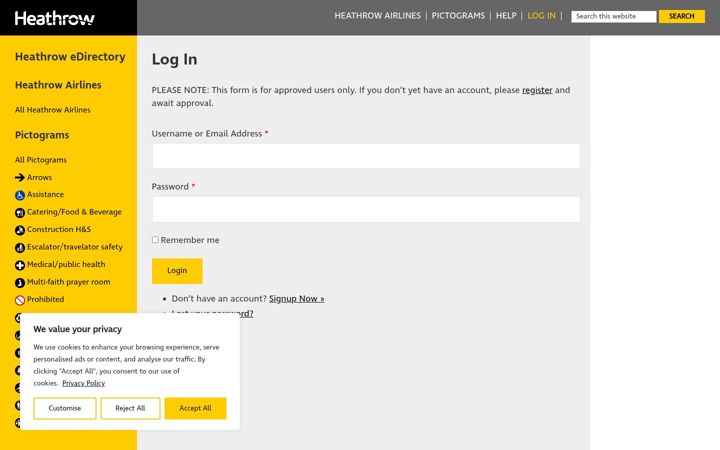Open All Pictograms link
Viewport: 720px width, 450px height.
[x=41, y=160]
